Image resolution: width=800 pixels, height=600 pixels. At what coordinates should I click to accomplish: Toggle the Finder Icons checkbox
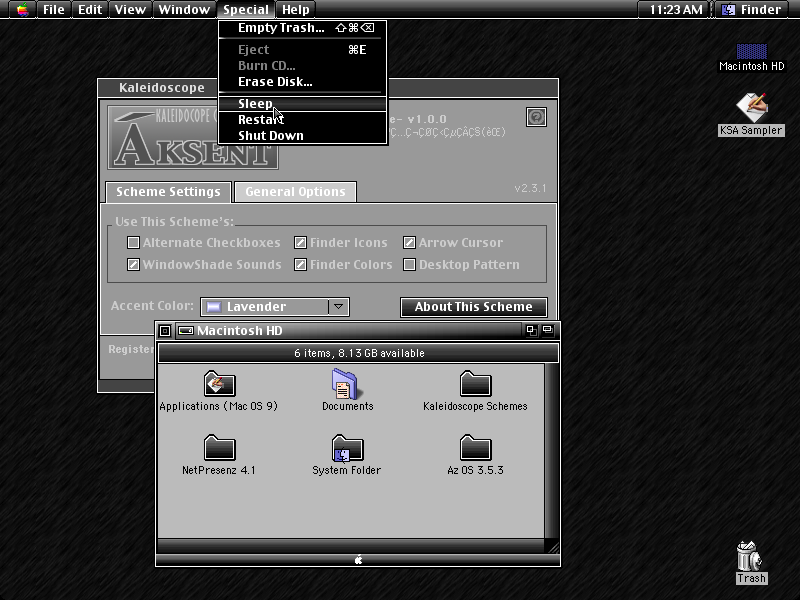pos(301,242)
